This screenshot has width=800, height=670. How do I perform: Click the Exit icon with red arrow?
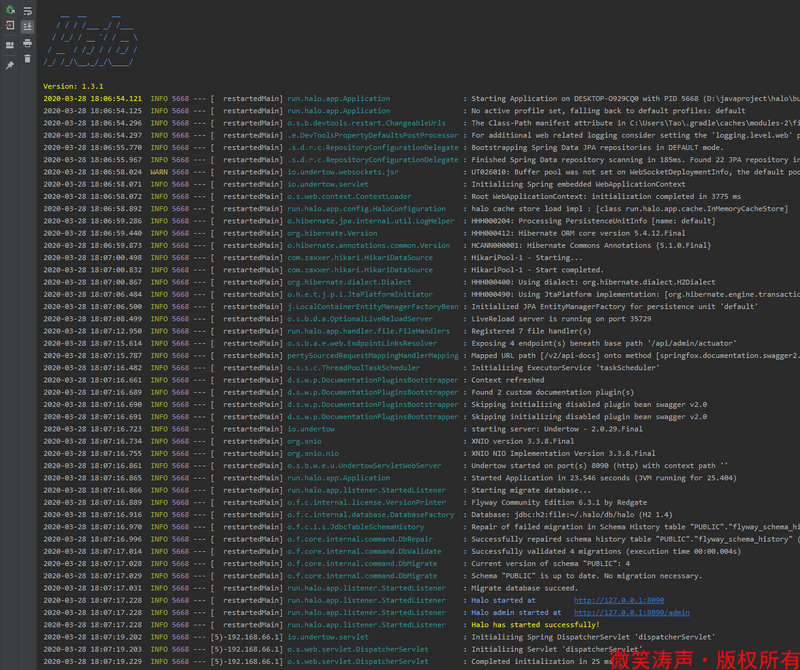(10, 26)
